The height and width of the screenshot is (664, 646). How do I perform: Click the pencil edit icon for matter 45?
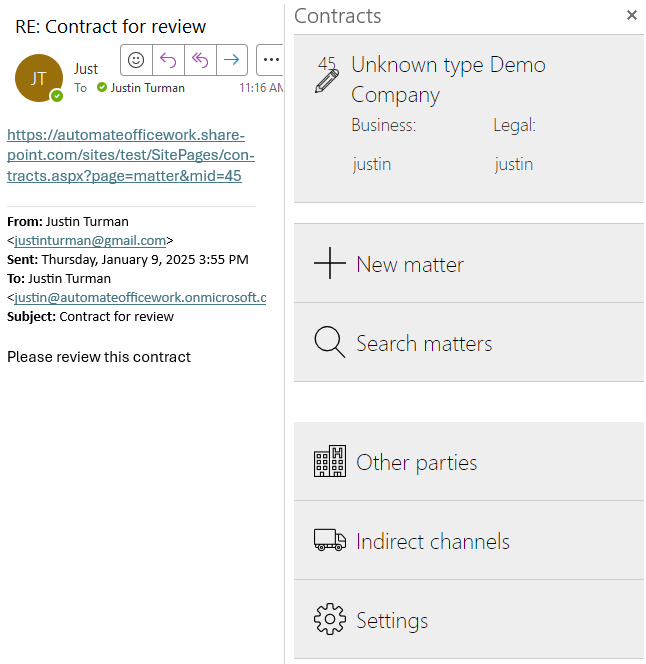pyautogui.click(x=327, y=80)
